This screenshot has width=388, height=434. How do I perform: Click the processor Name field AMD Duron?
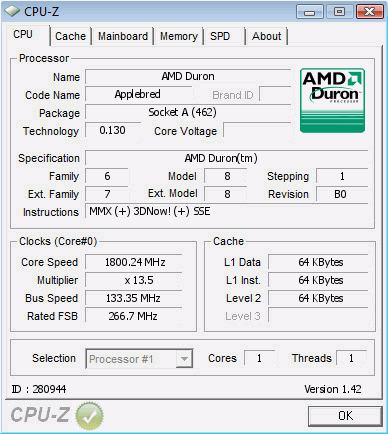[x=188, y=77]
